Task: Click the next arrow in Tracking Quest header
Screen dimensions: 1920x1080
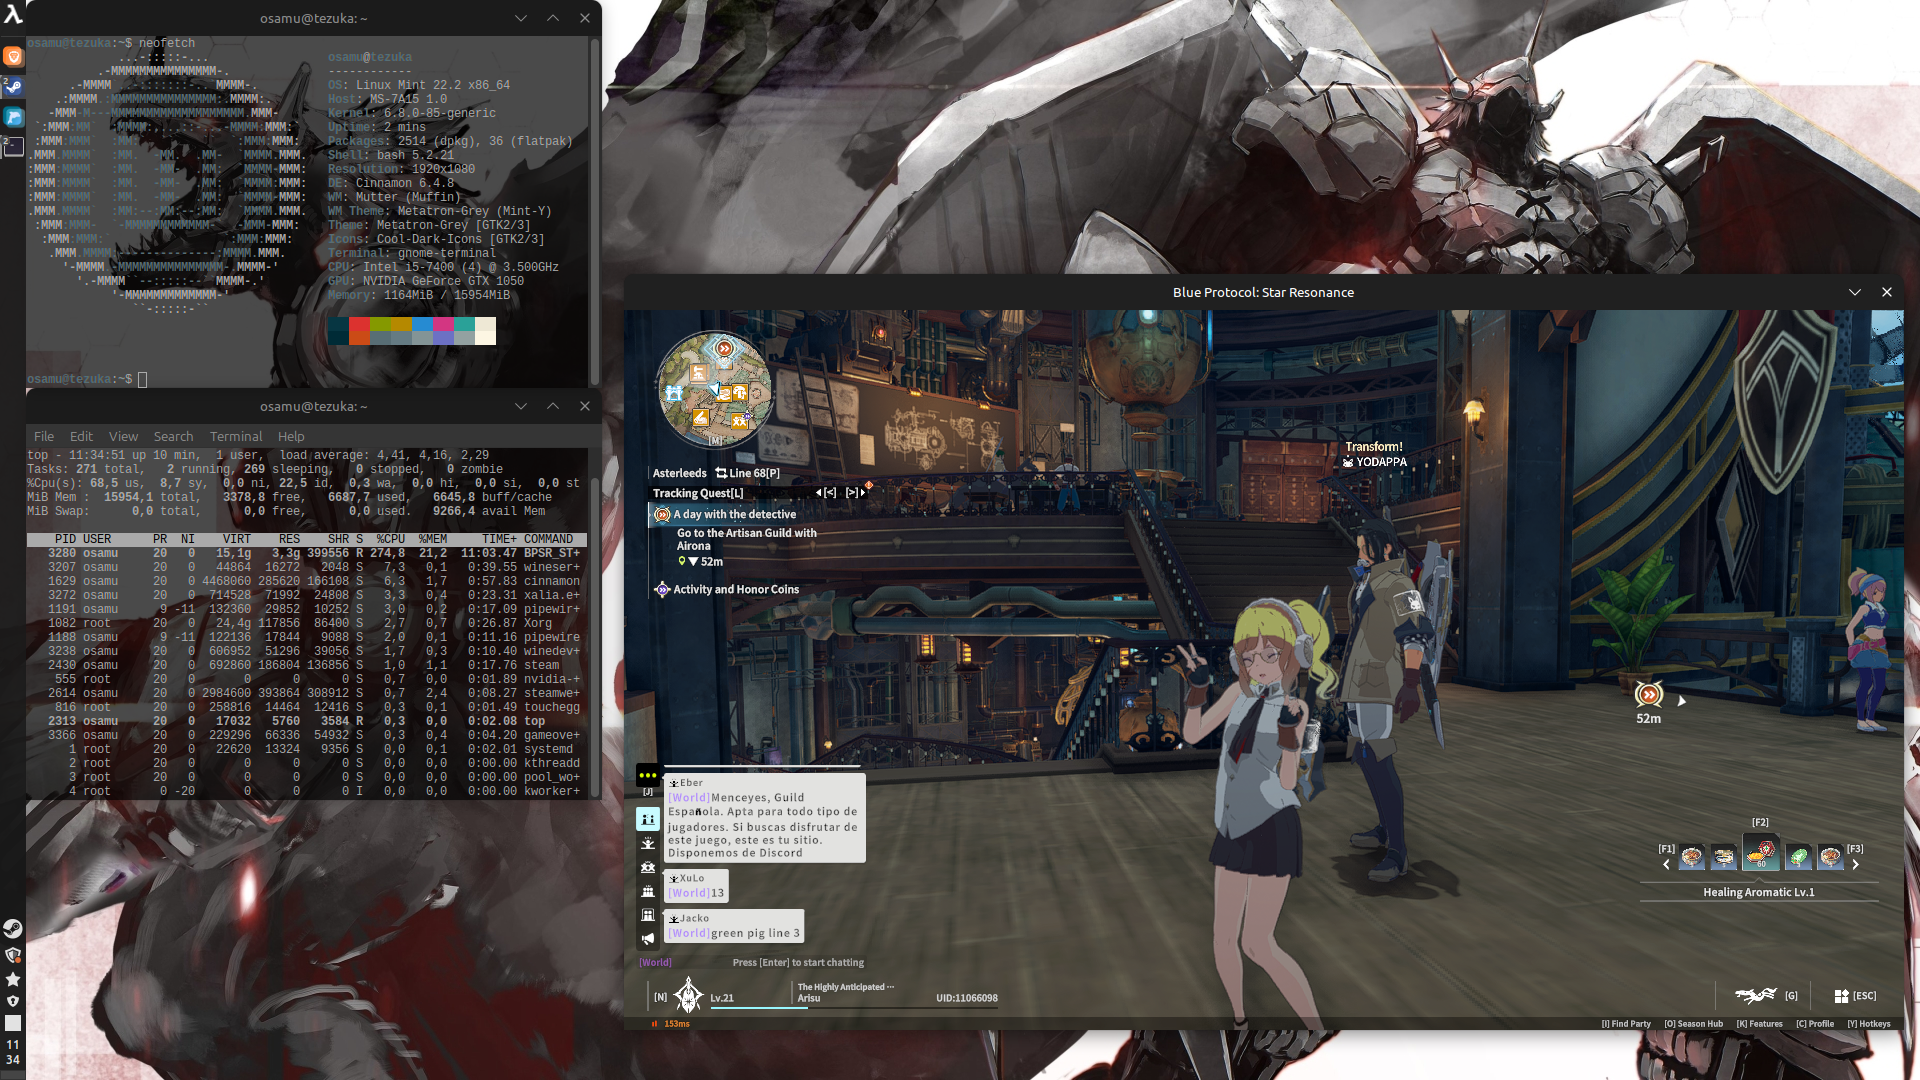Action: [863, 493]
